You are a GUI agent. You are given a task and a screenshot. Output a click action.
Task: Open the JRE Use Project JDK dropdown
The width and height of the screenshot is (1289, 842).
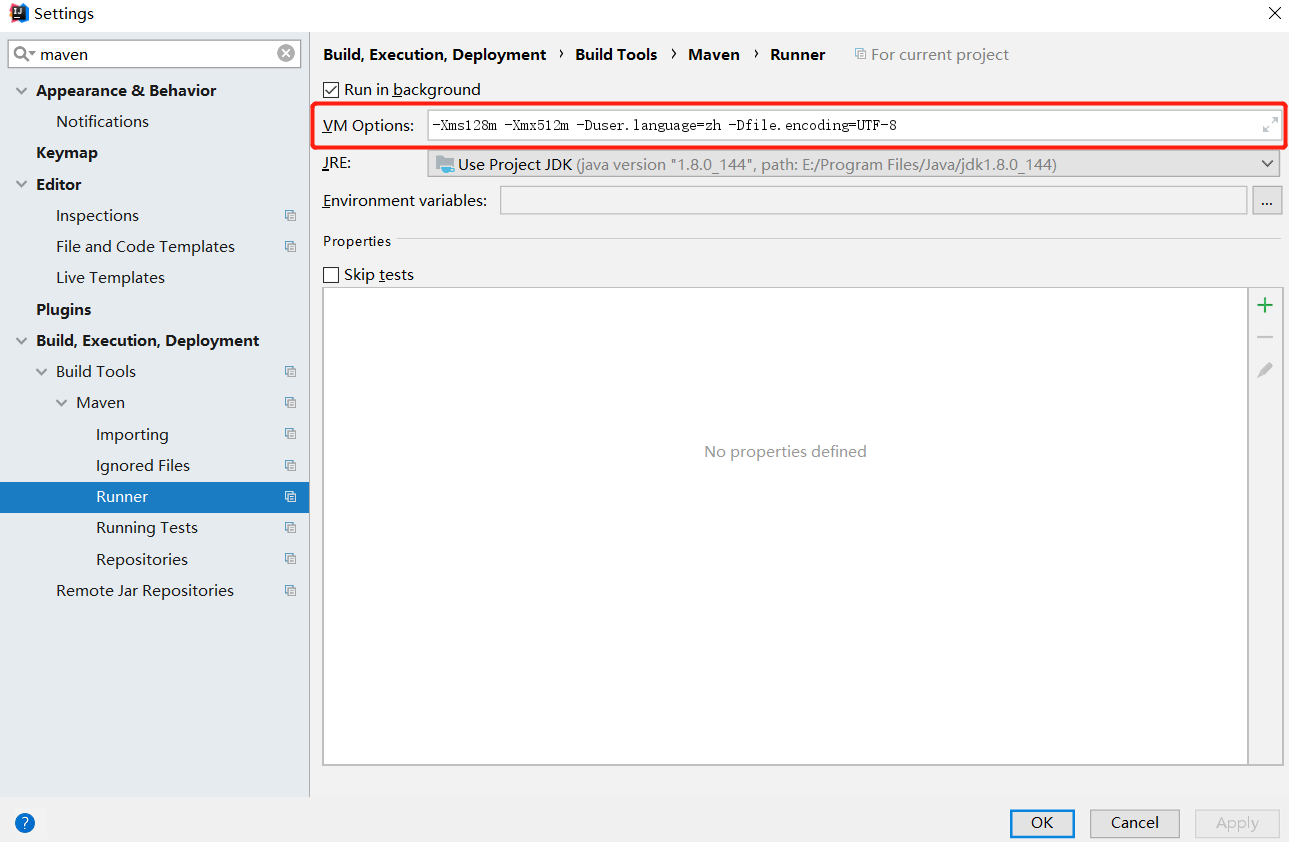coord(854,164)
